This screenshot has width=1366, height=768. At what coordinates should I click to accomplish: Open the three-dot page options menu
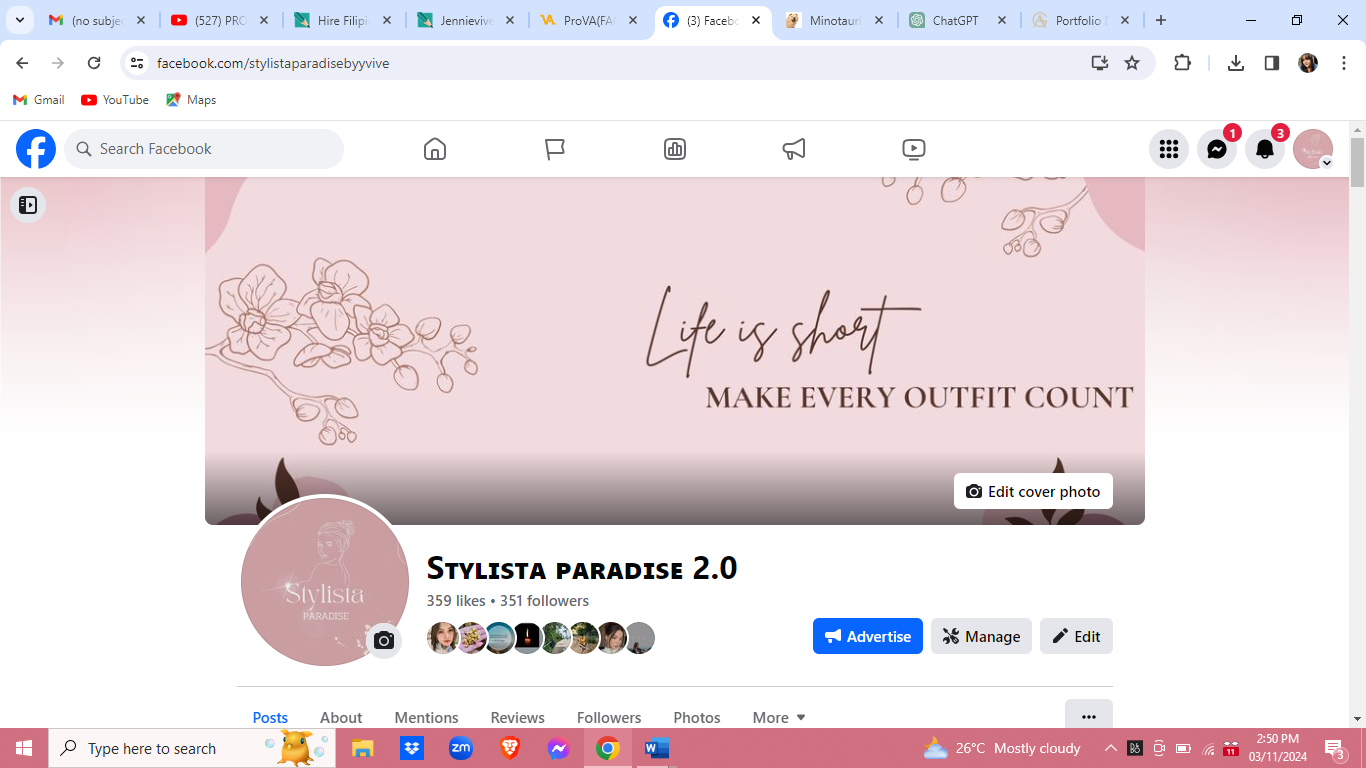click(x=1089, y=716)
